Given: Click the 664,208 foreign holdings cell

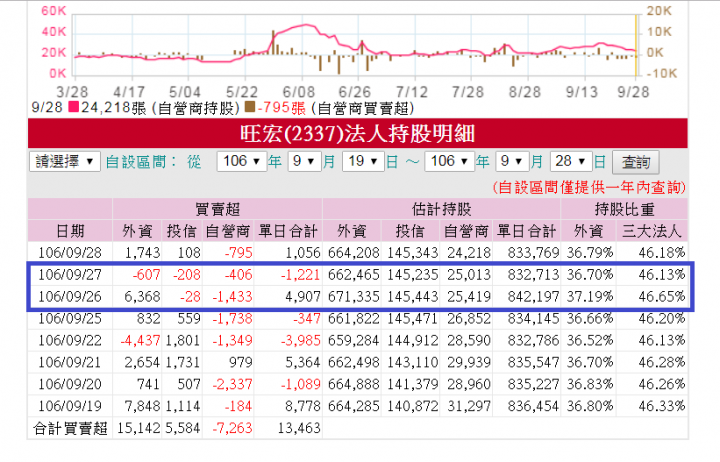Looking at the screenshot, I should [x=354, y=253].
